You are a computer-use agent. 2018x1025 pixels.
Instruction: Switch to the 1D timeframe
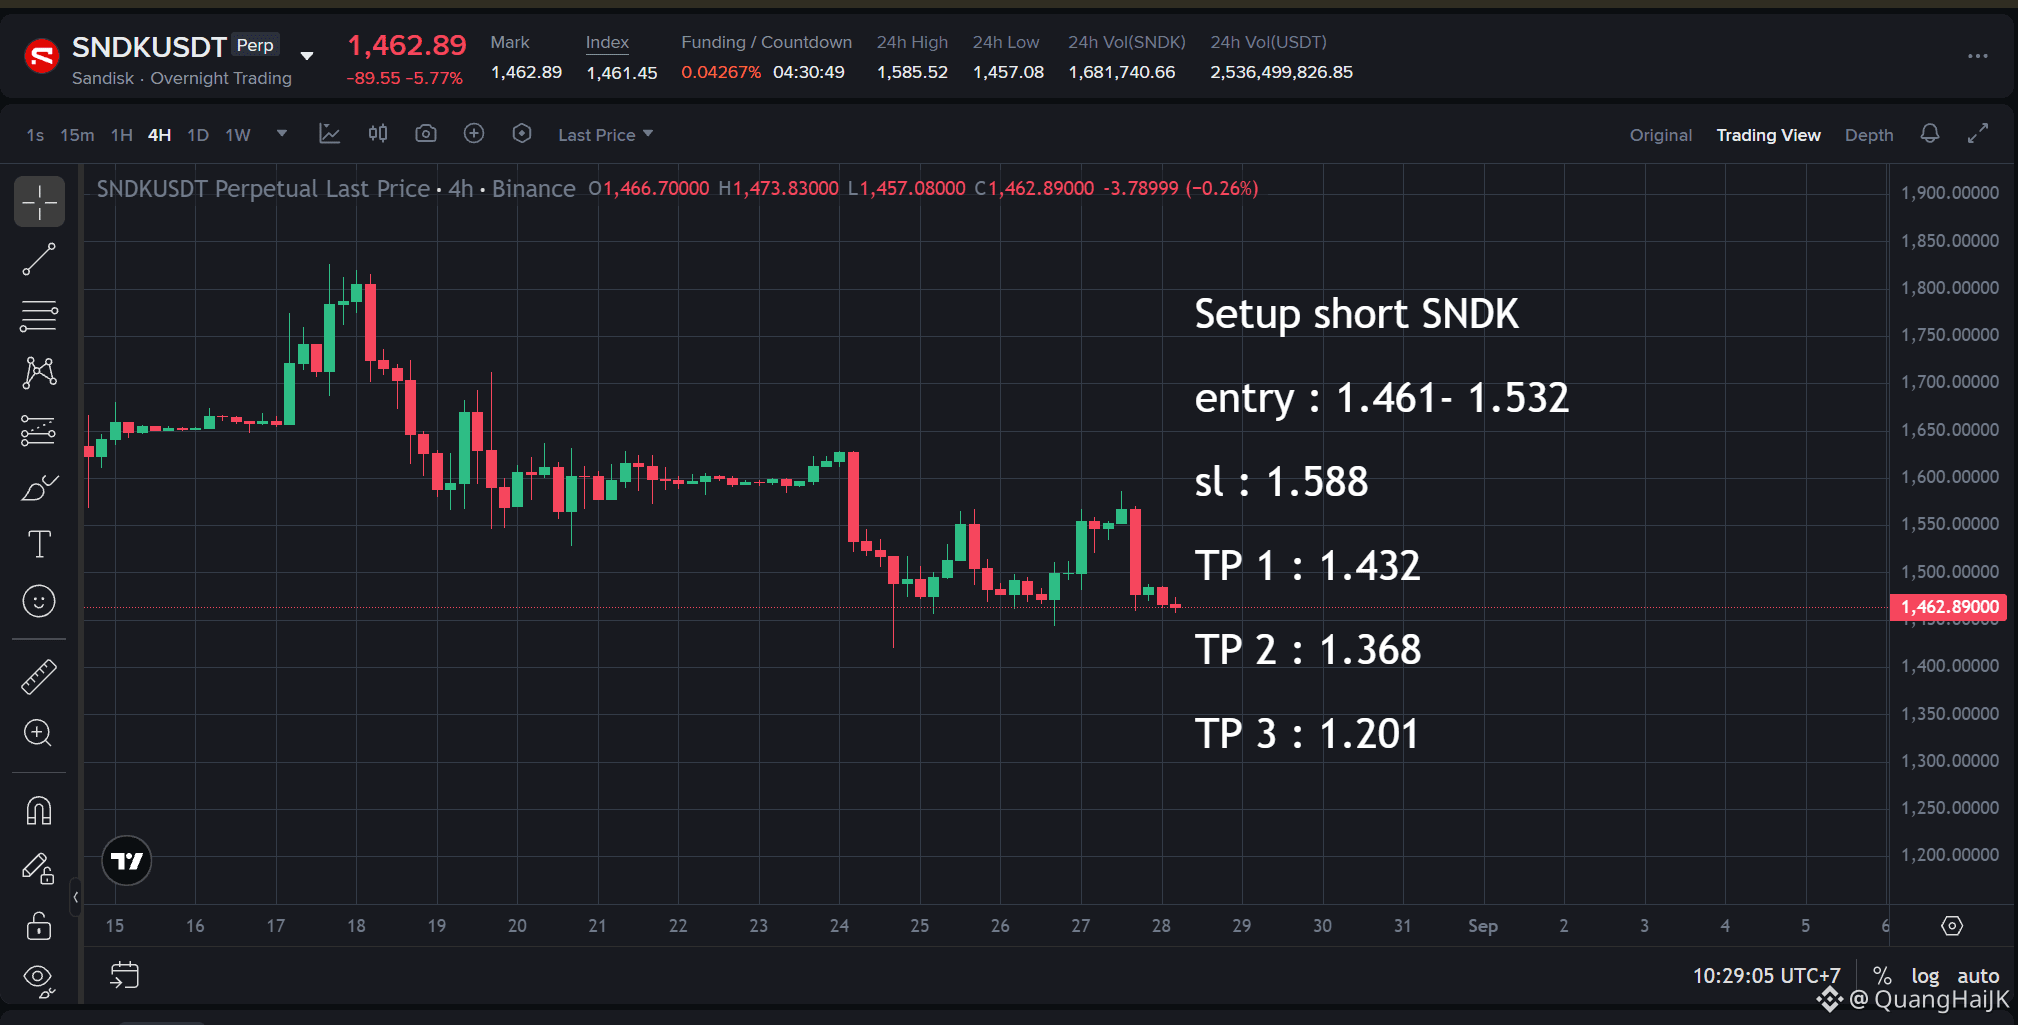coord(198,135)
